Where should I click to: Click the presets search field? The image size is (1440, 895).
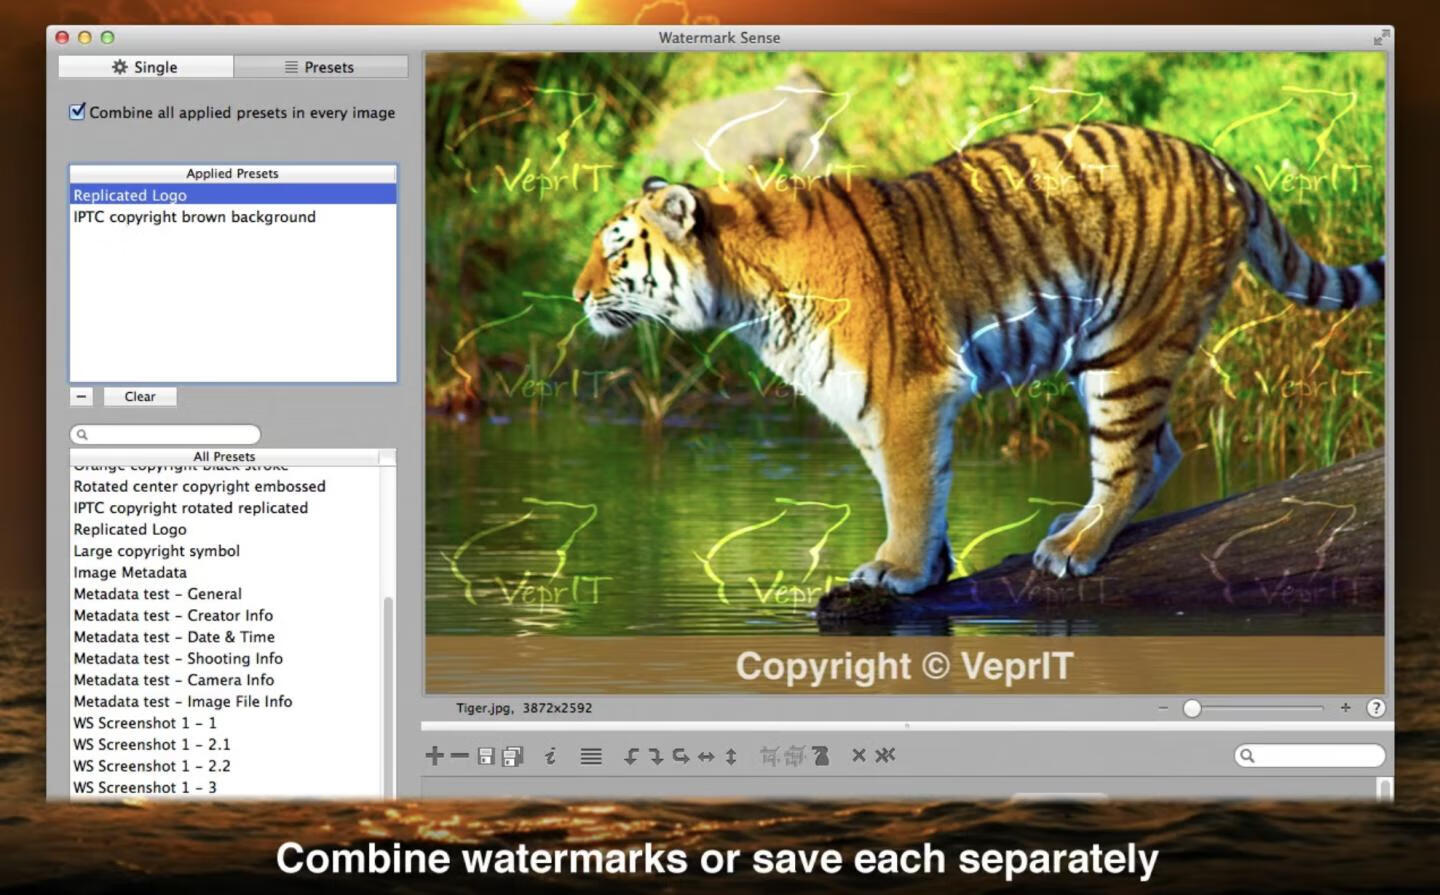click(x=166, y=434)
